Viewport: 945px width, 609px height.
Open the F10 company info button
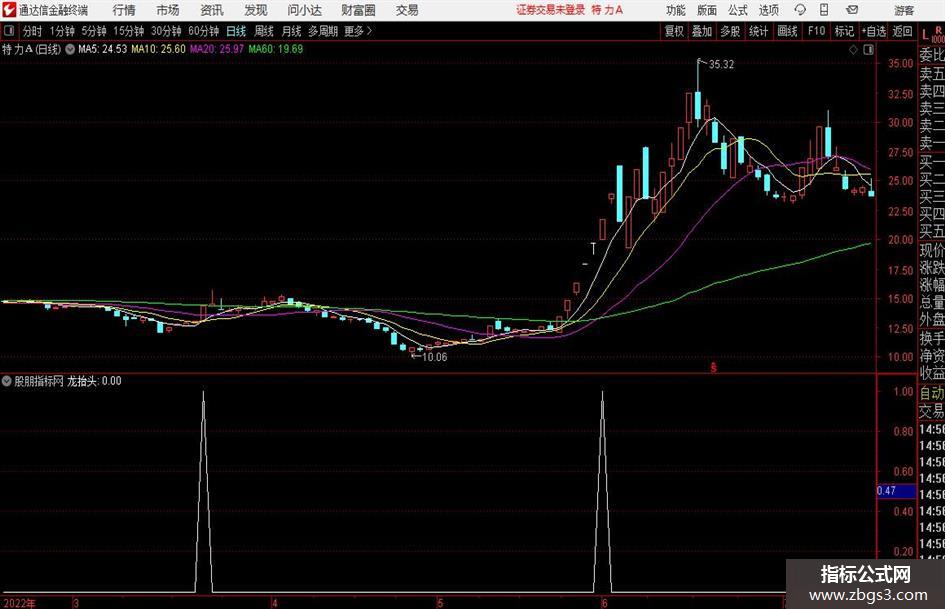[x=816, y=31]
